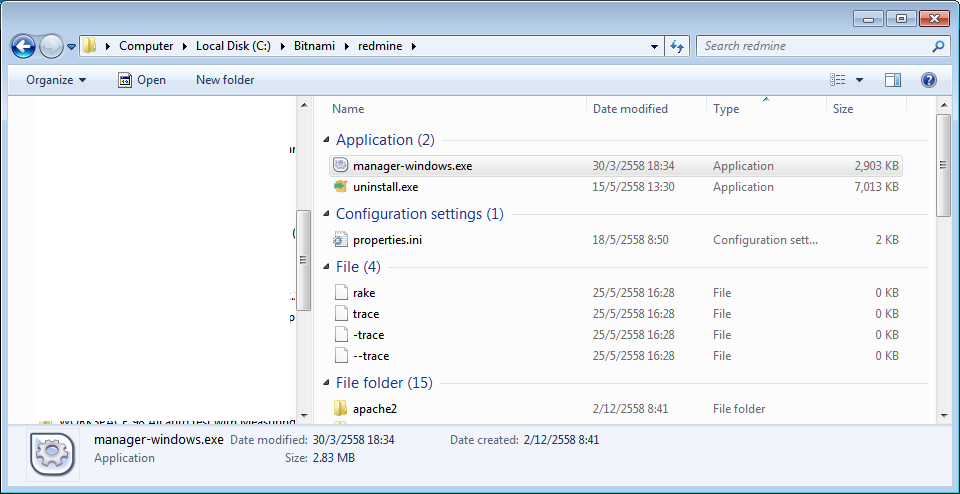
Task: Open the recent pages dropdown arrow
Action: click(71, 47)
